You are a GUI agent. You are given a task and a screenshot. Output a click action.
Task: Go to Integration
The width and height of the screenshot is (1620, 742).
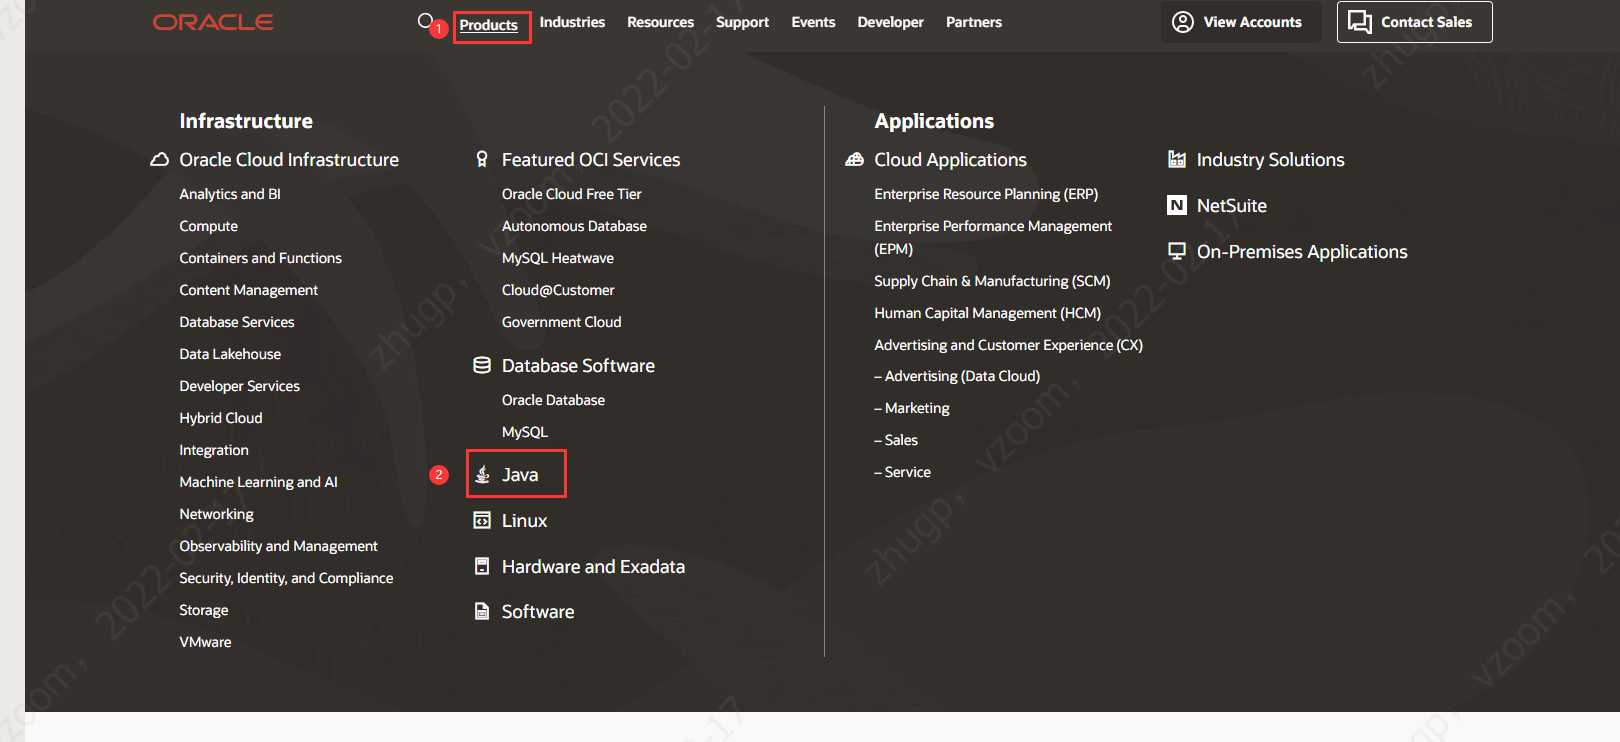(x=214, y=450)
